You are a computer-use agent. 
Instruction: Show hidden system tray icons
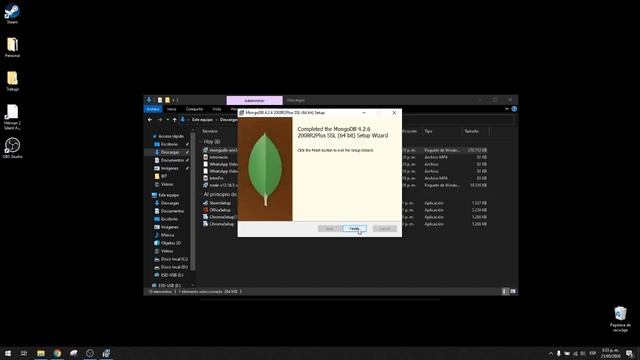click(x=551, y=353)
